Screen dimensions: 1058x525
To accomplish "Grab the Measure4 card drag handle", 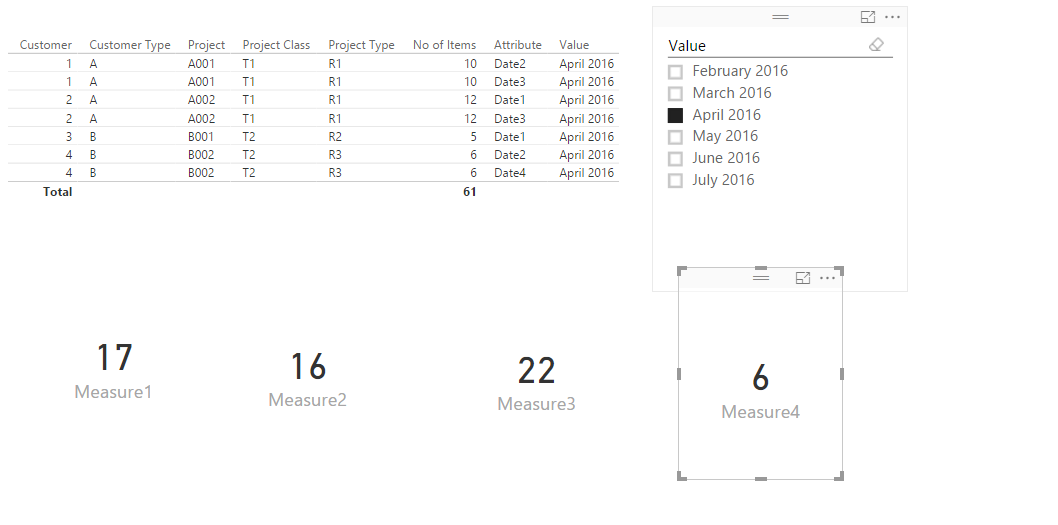I will tap(760, 277).
